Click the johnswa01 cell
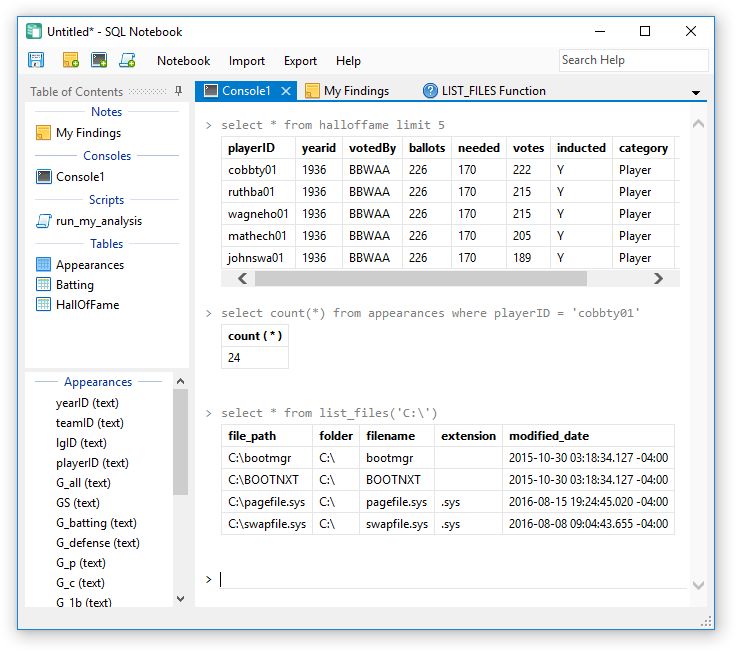This screenshot has height=652, width=736. pos(258,258)
